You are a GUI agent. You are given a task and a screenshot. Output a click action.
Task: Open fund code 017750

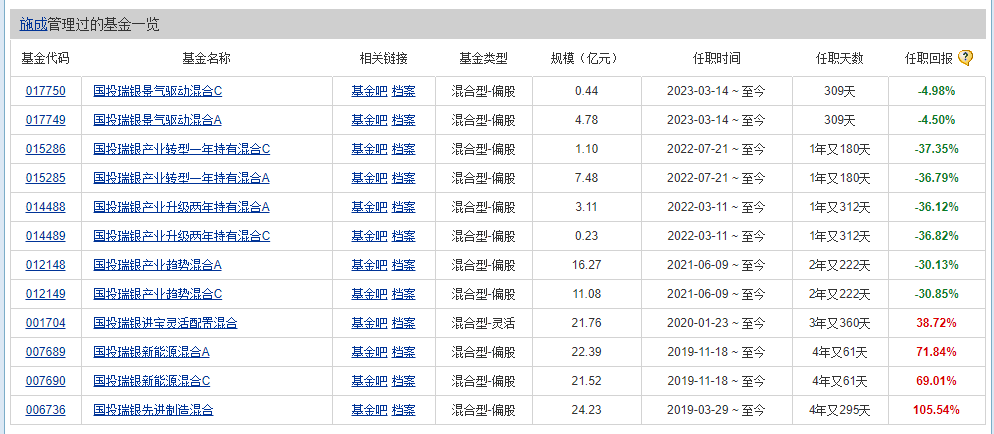tap(46, 91)
